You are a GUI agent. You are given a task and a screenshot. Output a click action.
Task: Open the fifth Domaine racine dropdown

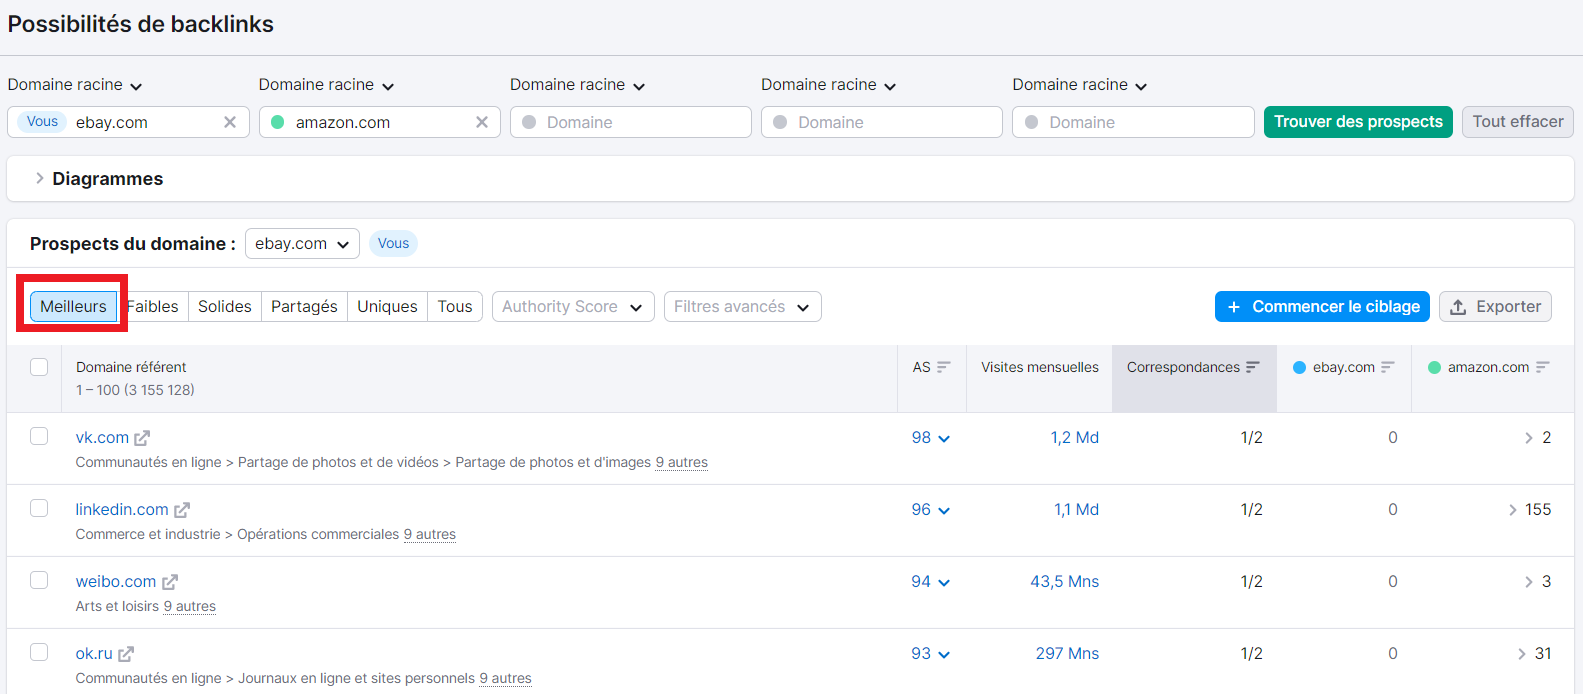tap(1079, 85)
